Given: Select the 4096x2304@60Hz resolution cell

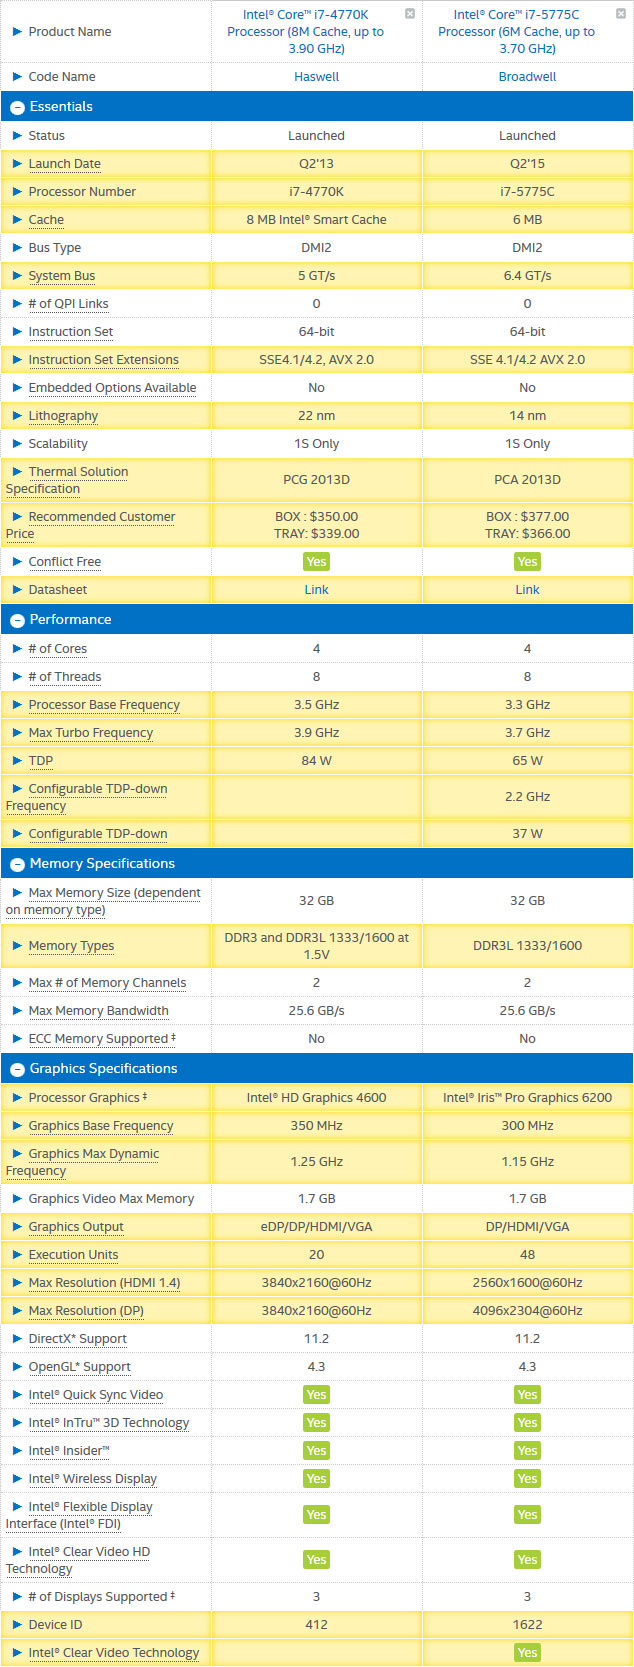Looking at the screenshot, I should coord(527,1311).
